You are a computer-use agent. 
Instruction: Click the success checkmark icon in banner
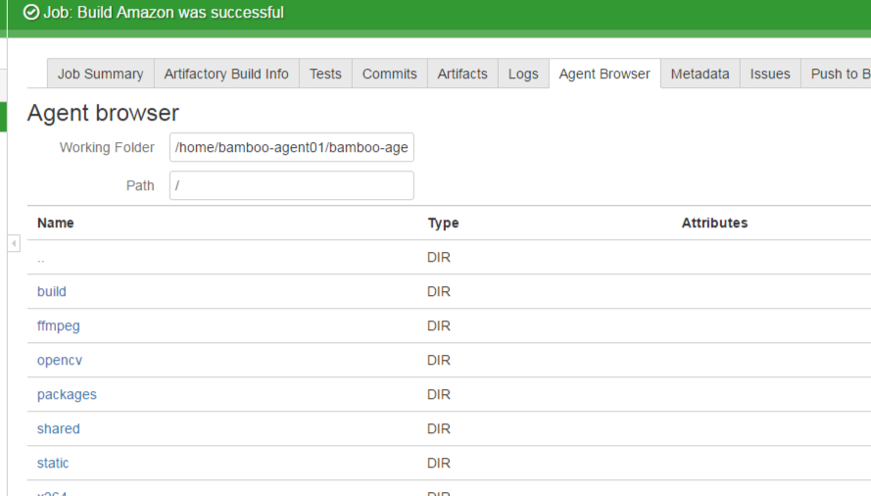click(31, 13)
